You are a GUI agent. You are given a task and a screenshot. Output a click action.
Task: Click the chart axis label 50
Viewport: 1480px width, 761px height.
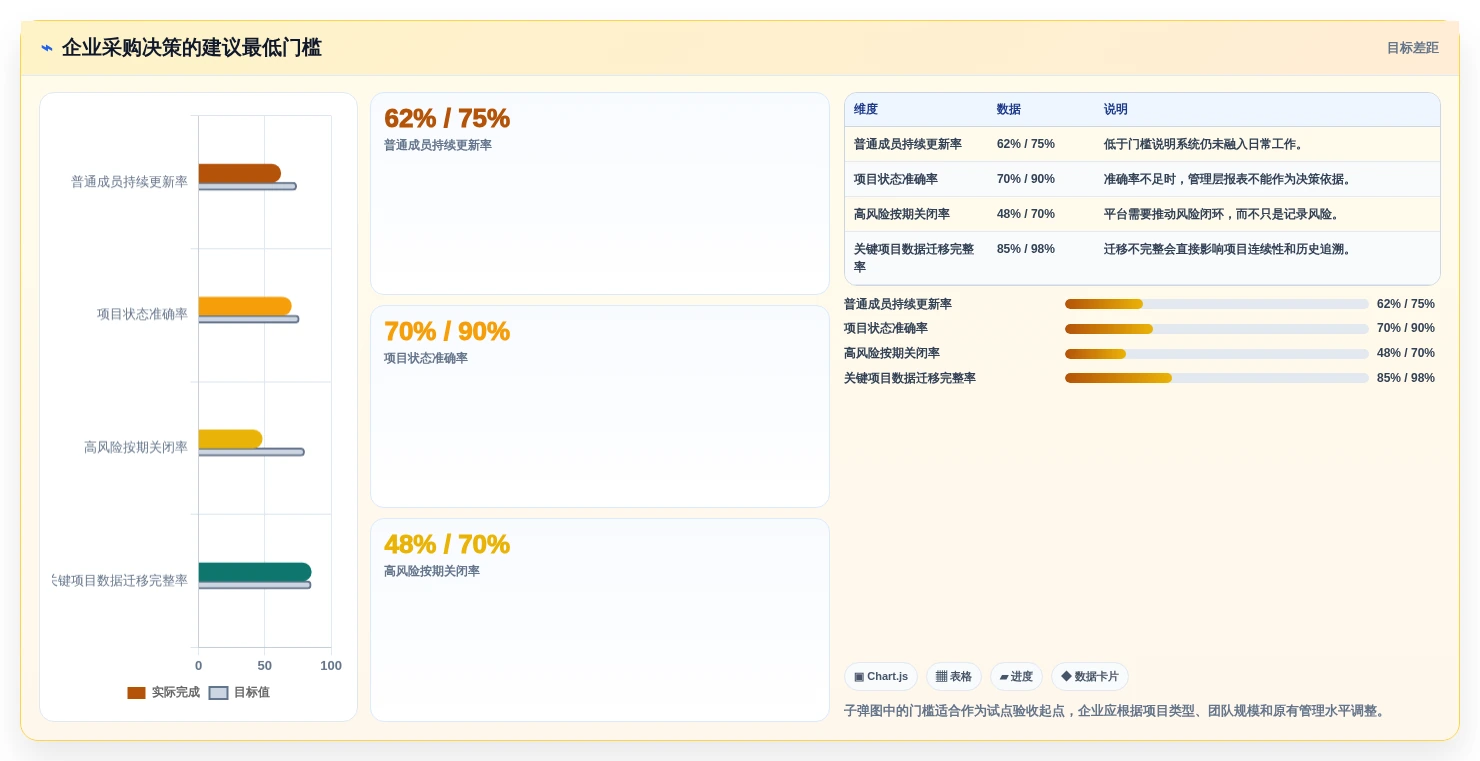(265, 666)
